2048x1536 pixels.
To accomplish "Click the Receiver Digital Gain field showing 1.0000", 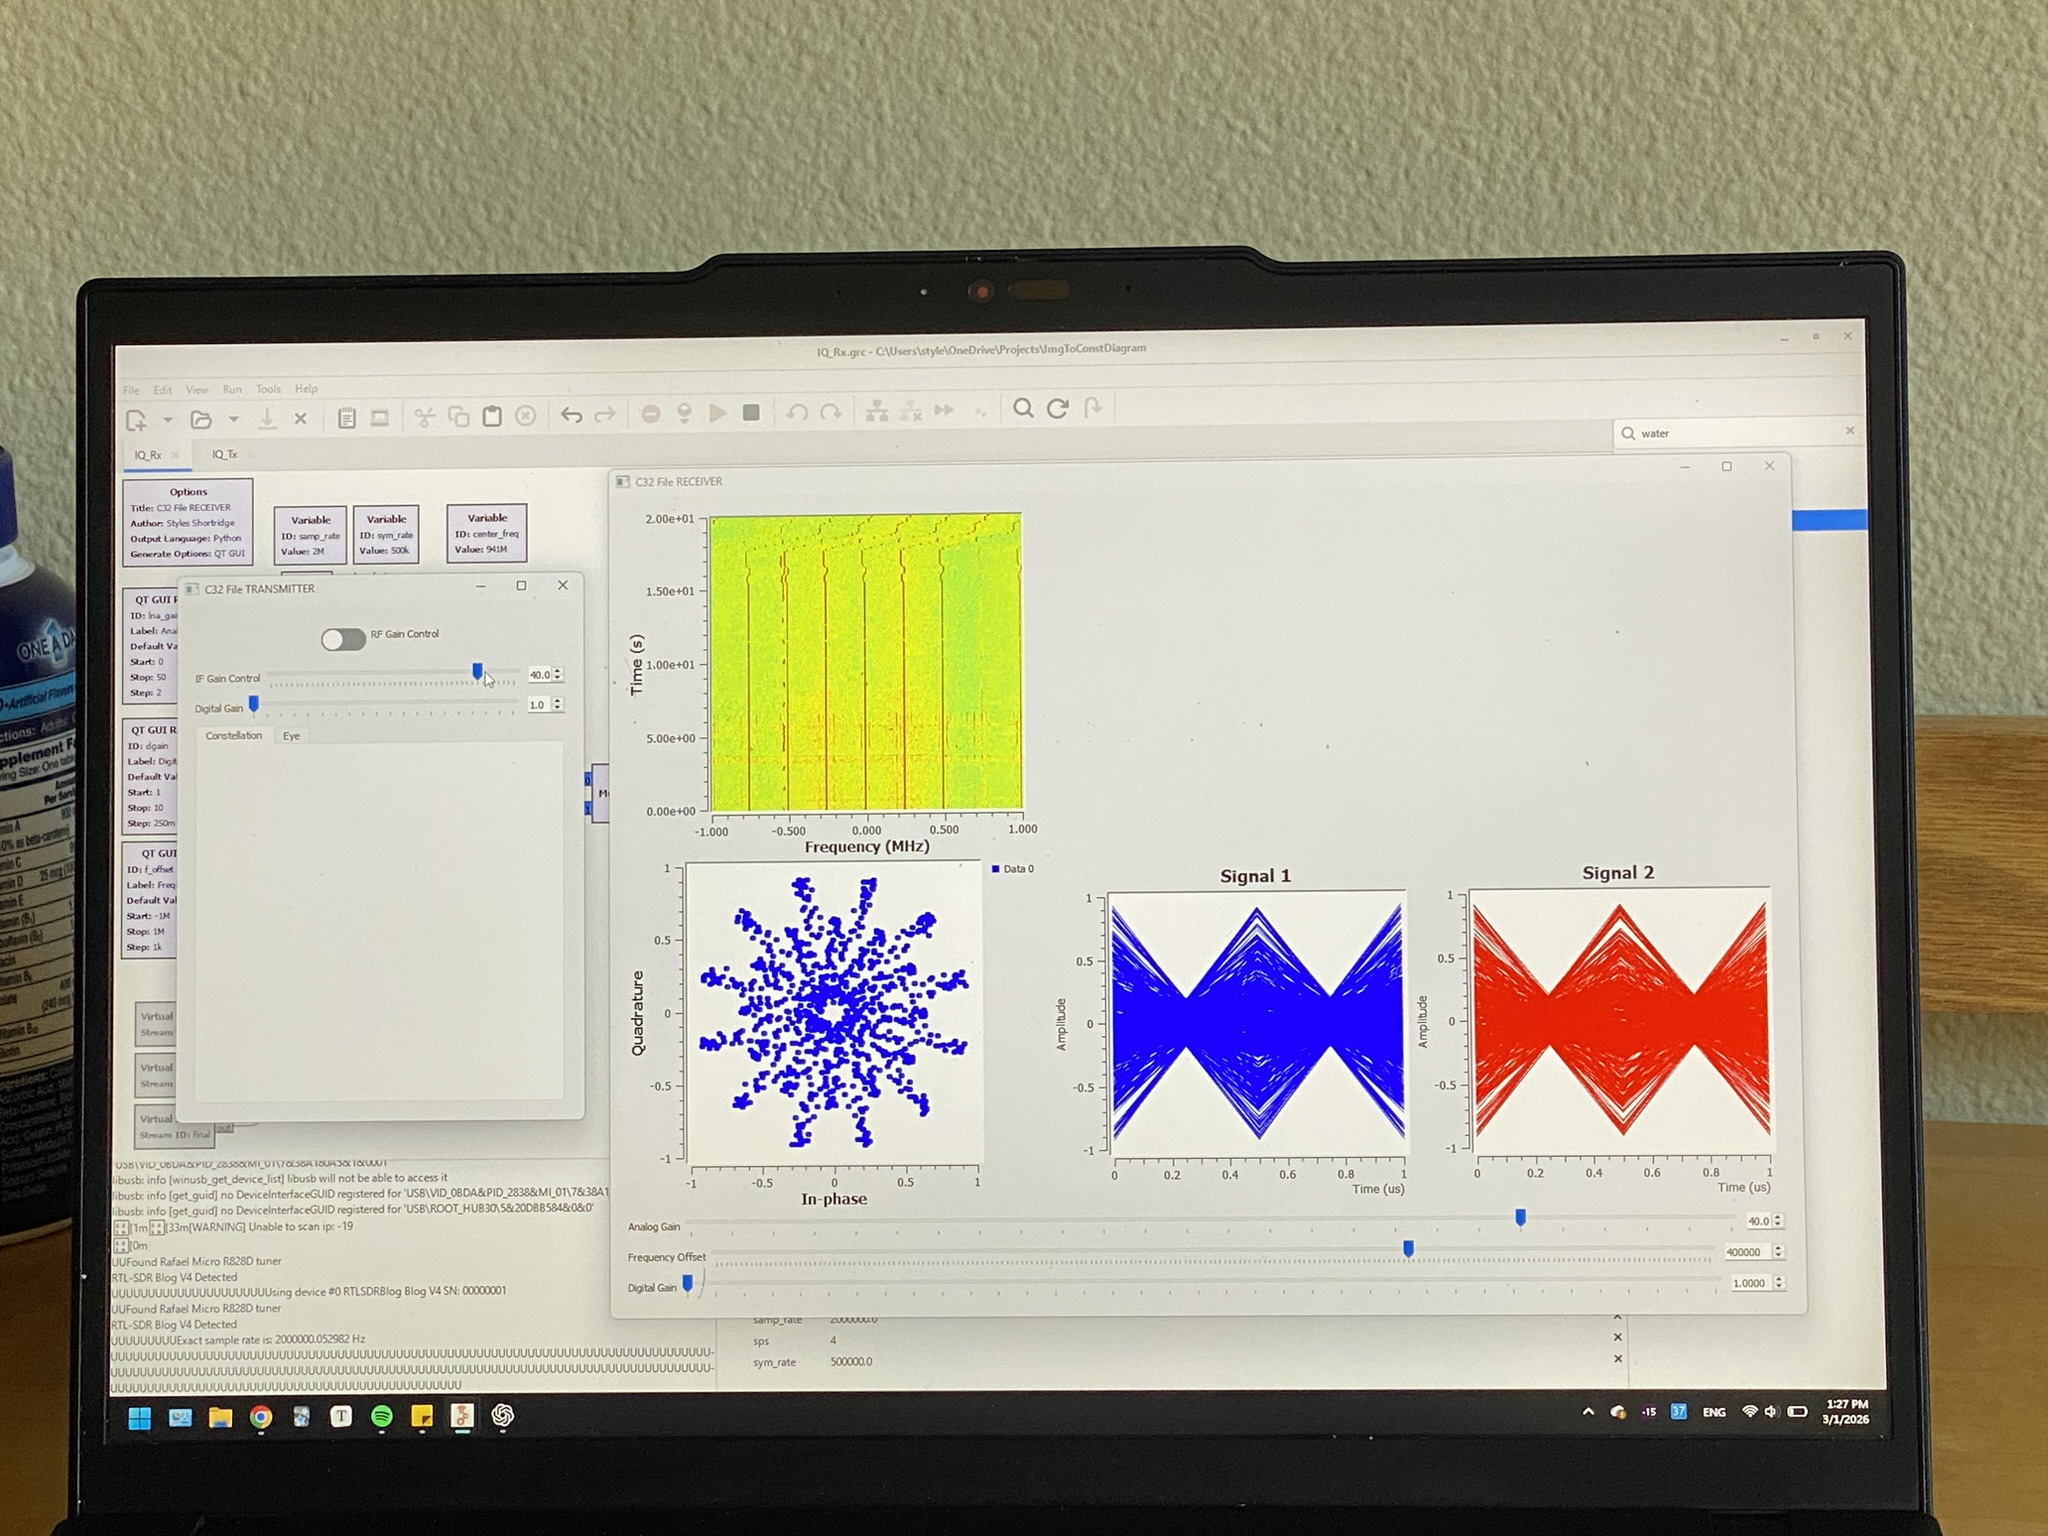I will (1757, 1283).
